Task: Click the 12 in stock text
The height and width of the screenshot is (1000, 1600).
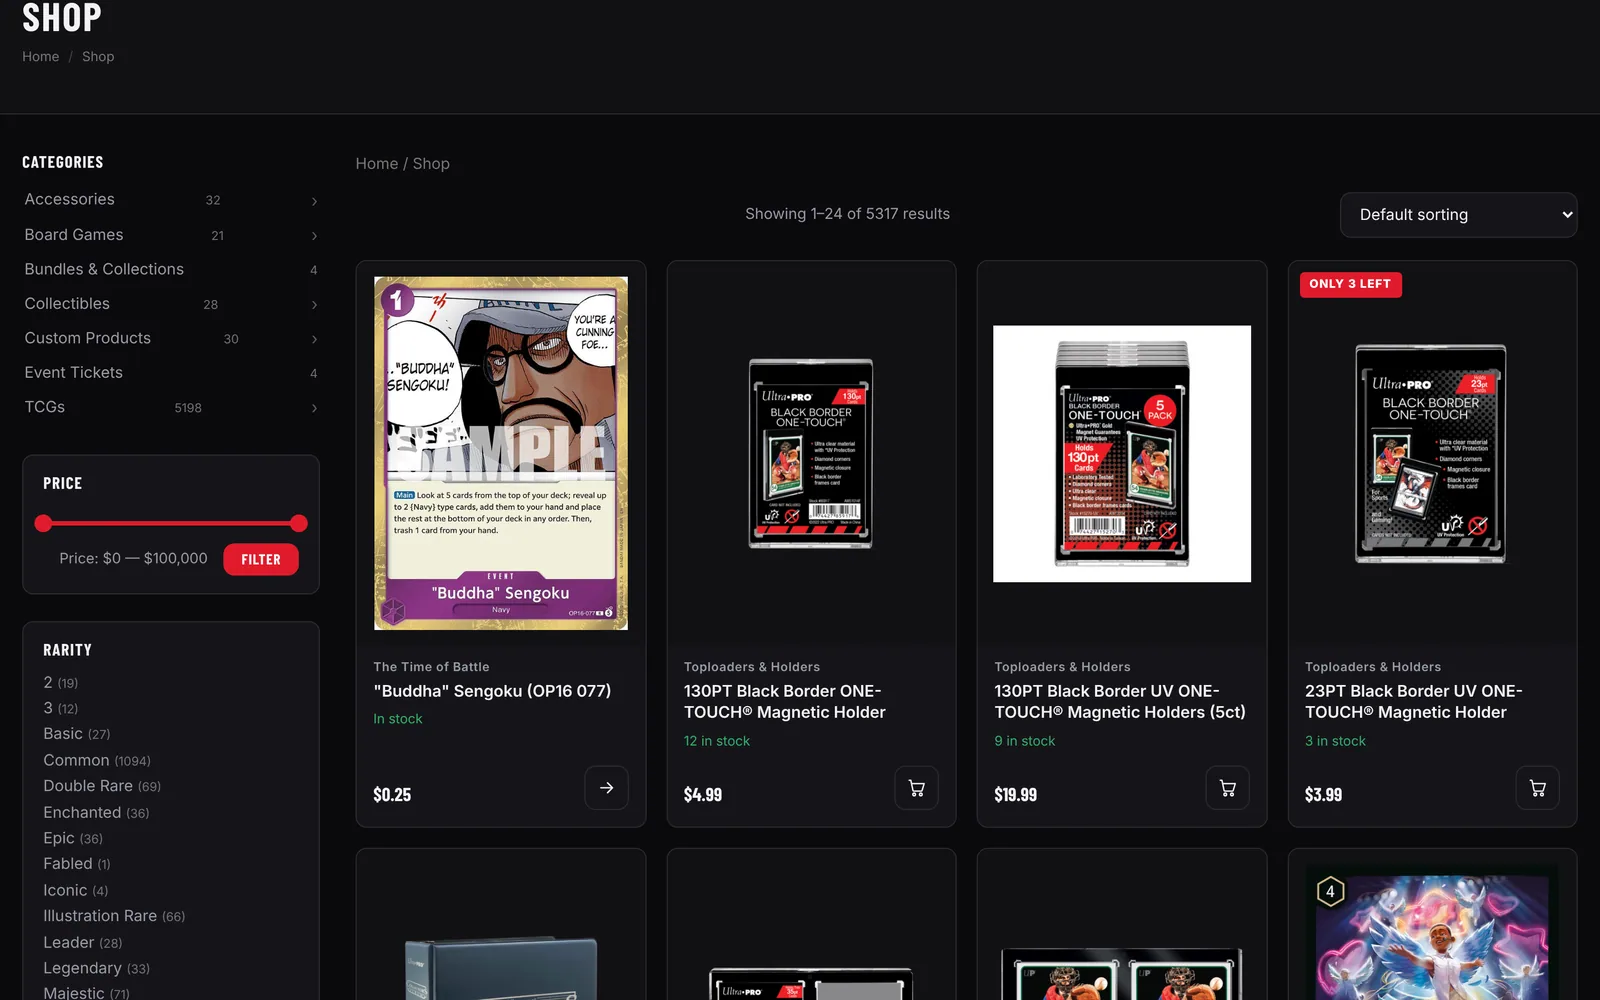Action: coord(717,741)
